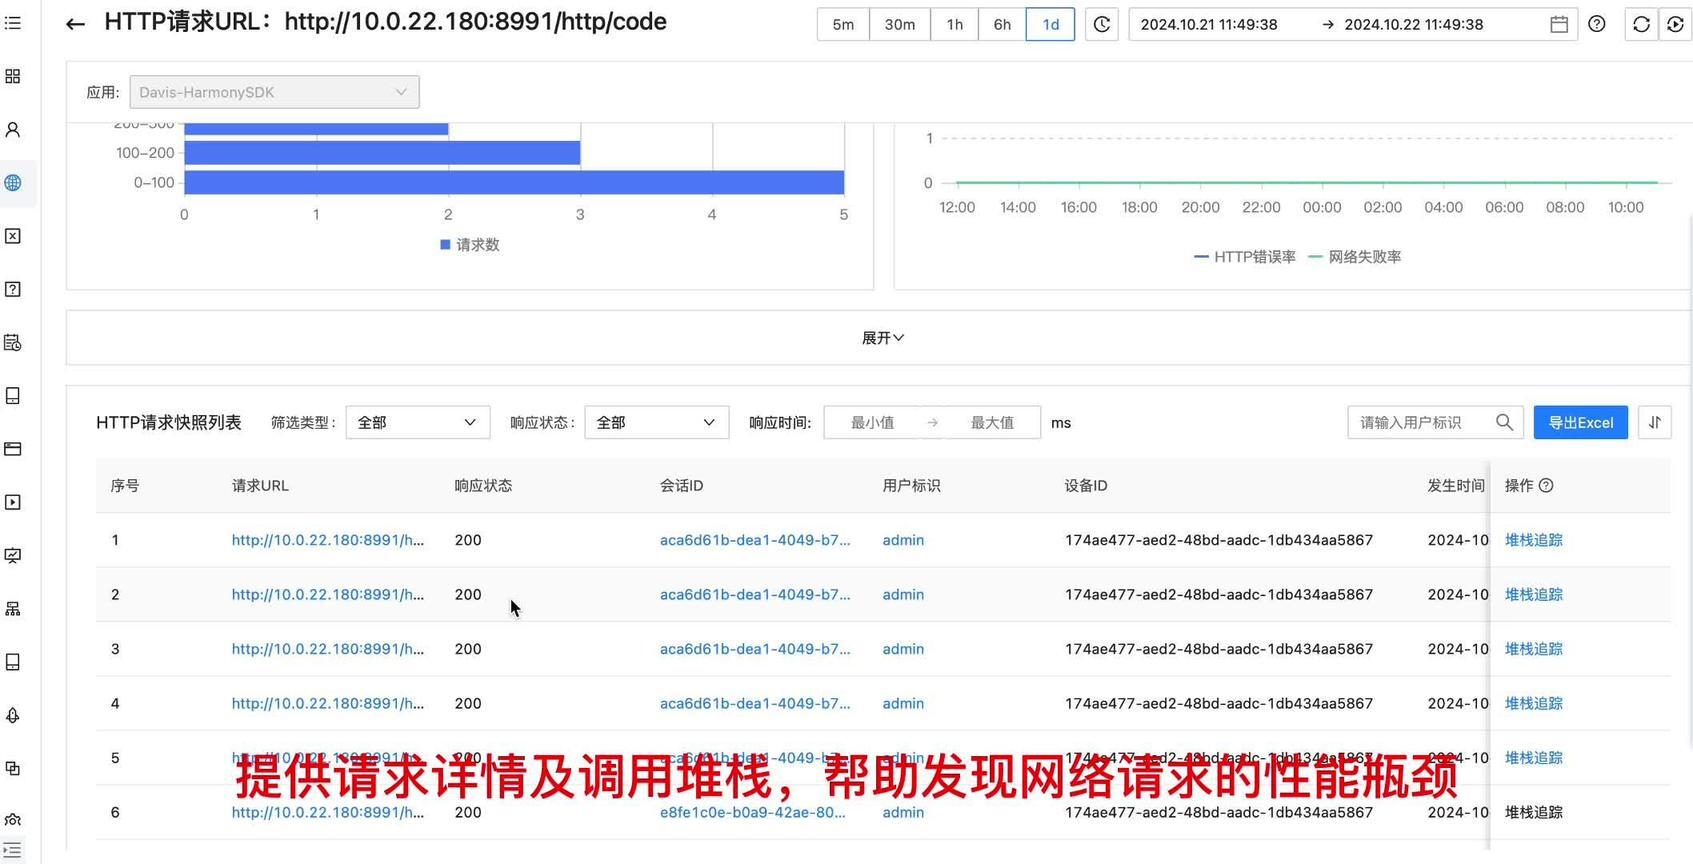Select the 6h time range
Image resolution: width=1693 pixels, height=864 pixels.
coord(1002,24)
